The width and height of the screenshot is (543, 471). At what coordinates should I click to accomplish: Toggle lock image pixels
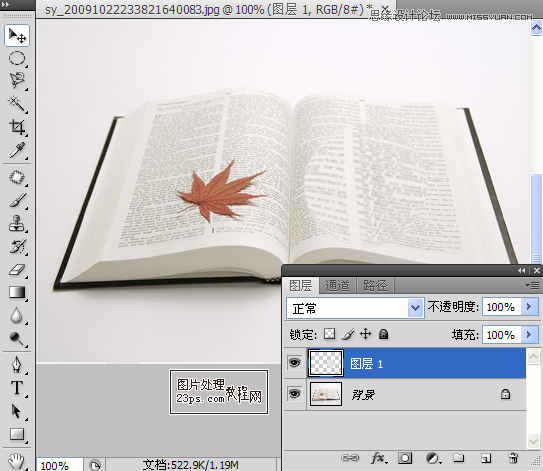[348, 334]
